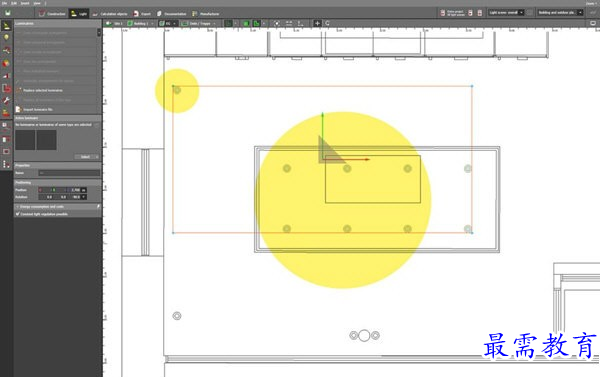The width and height of the screenshot is (605, 377).
Task: Select the lamp bulb tool in sidebar
Action: coord(6,37)
